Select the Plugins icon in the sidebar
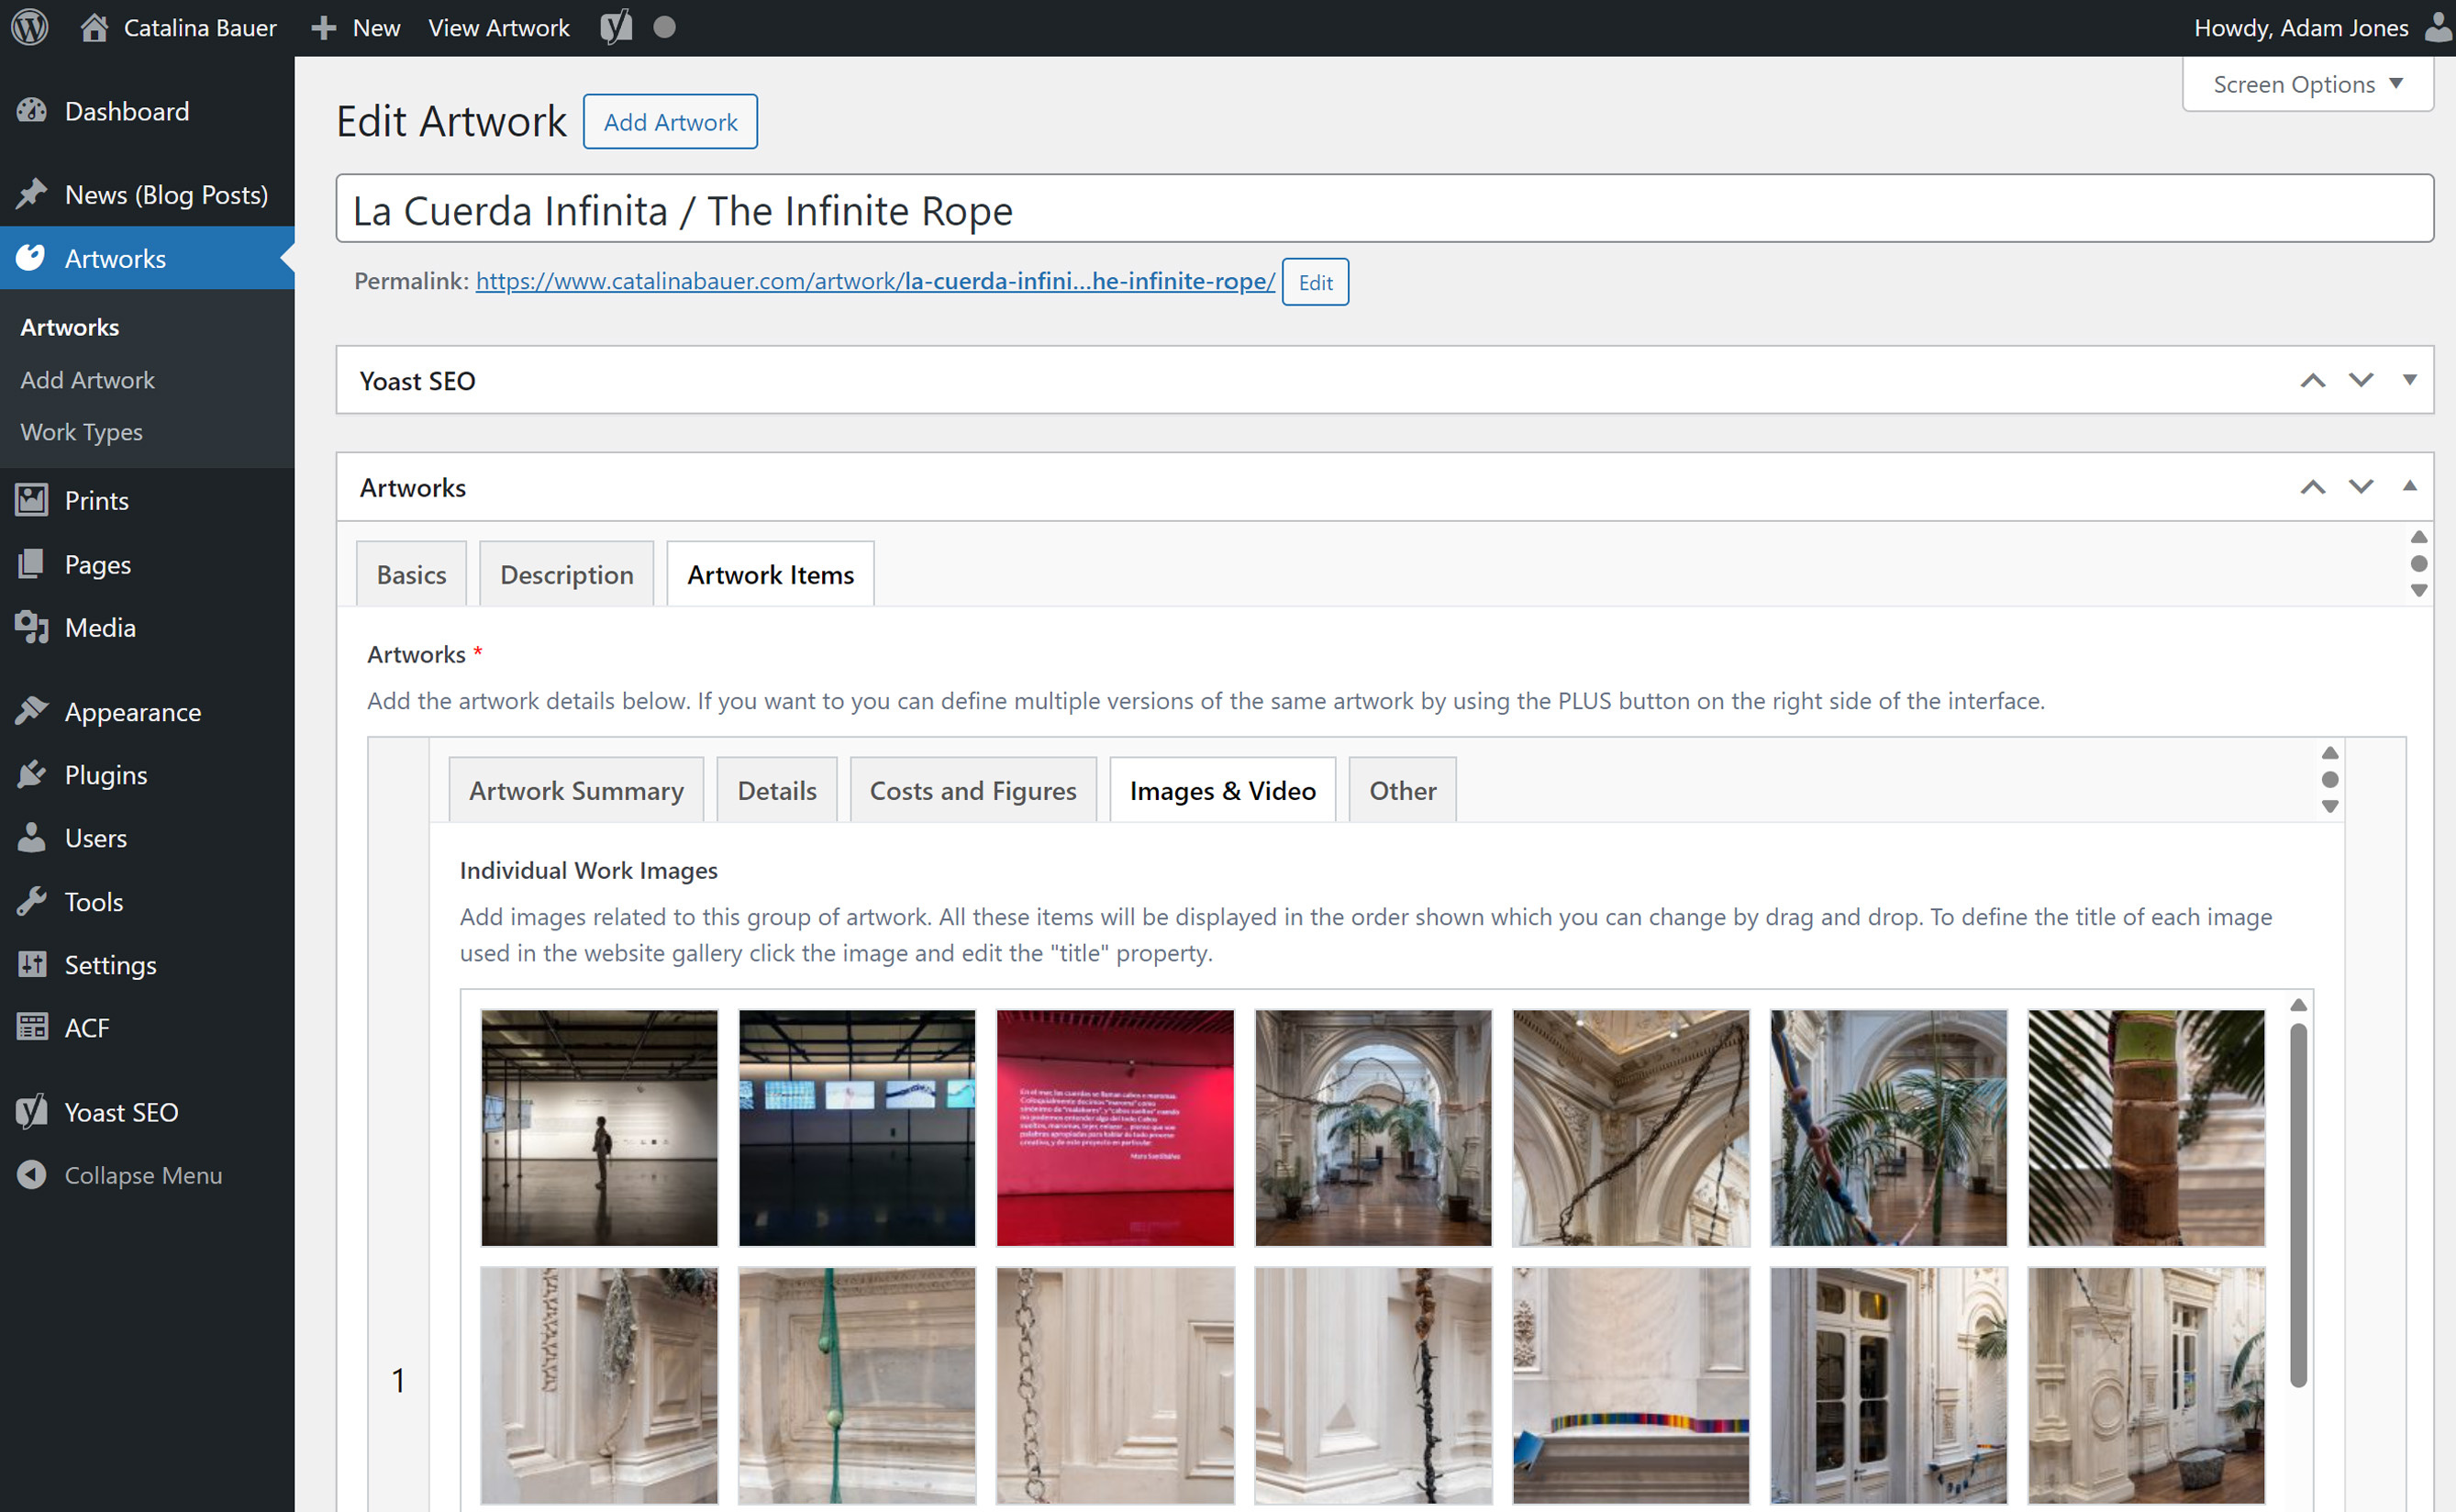2456x1512 pixels. (32, 774)
